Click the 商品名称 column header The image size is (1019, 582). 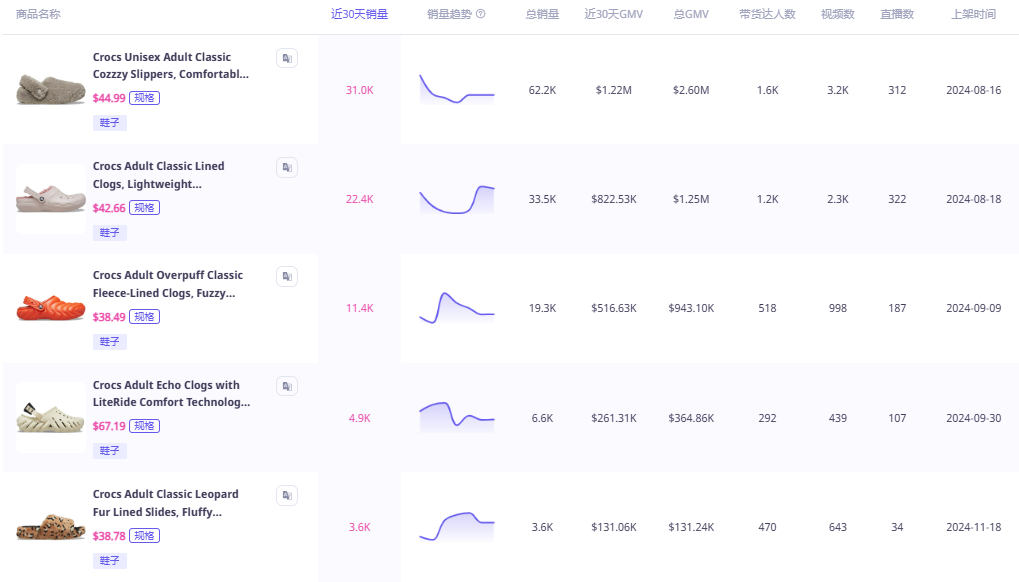pos(38,14)
